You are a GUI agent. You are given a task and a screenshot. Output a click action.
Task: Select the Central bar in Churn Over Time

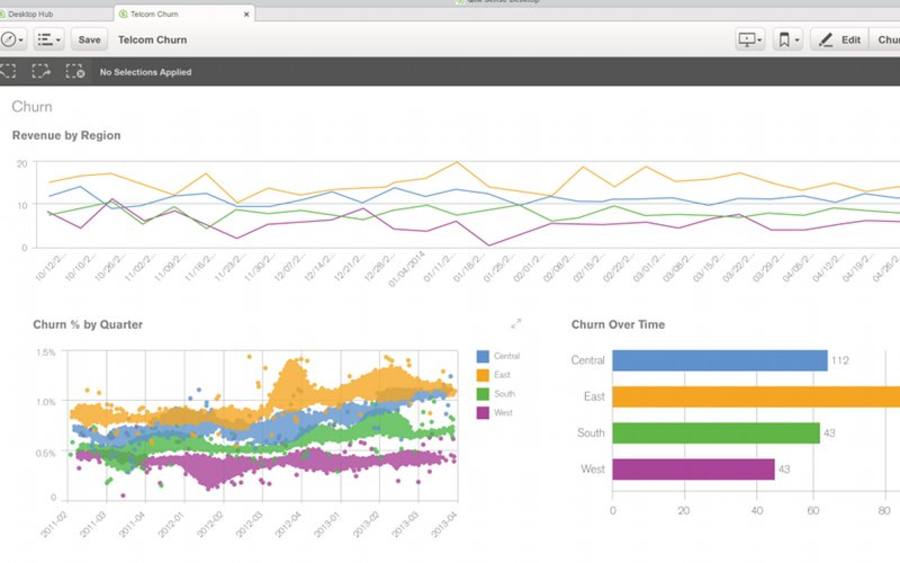[x=720, y=360]
